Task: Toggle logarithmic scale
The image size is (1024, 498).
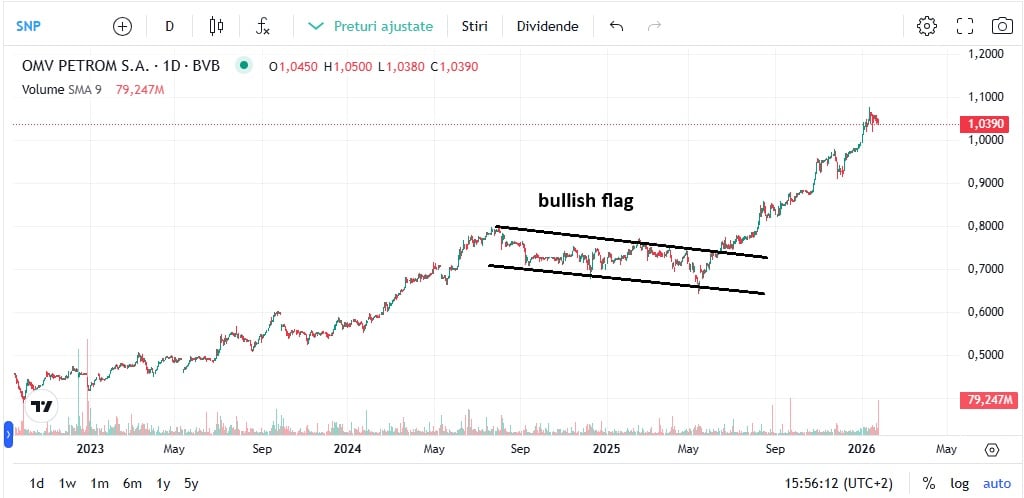Action: (x=959, y=484)
